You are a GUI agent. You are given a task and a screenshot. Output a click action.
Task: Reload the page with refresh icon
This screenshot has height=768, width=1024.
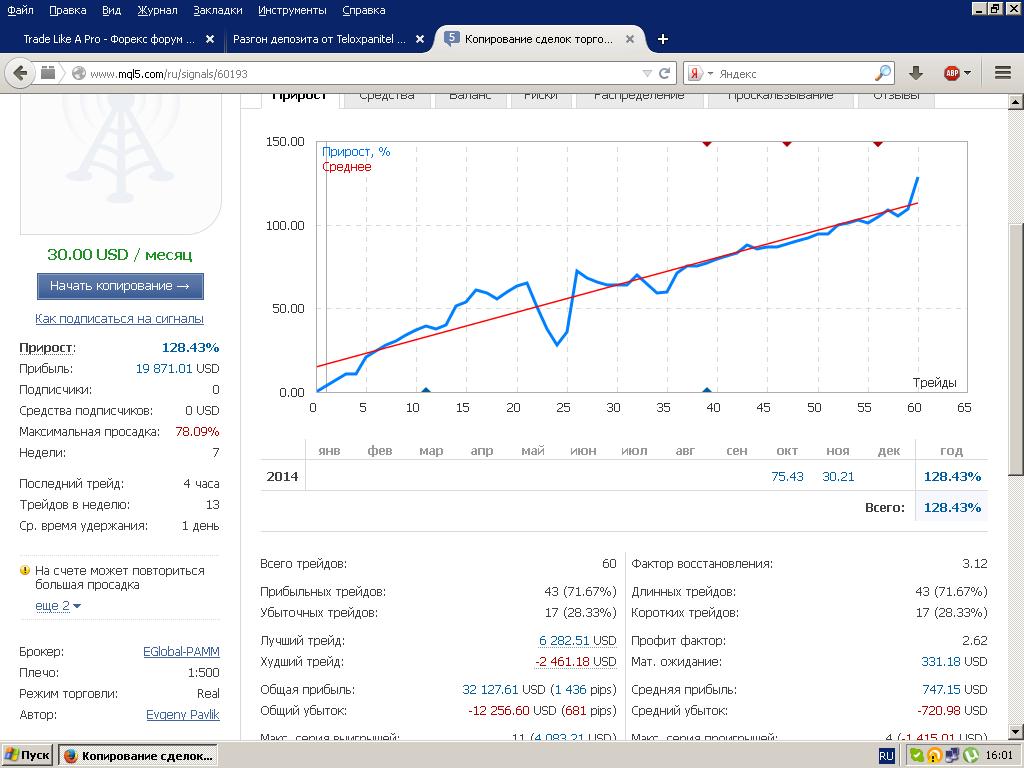click(664, 73)
